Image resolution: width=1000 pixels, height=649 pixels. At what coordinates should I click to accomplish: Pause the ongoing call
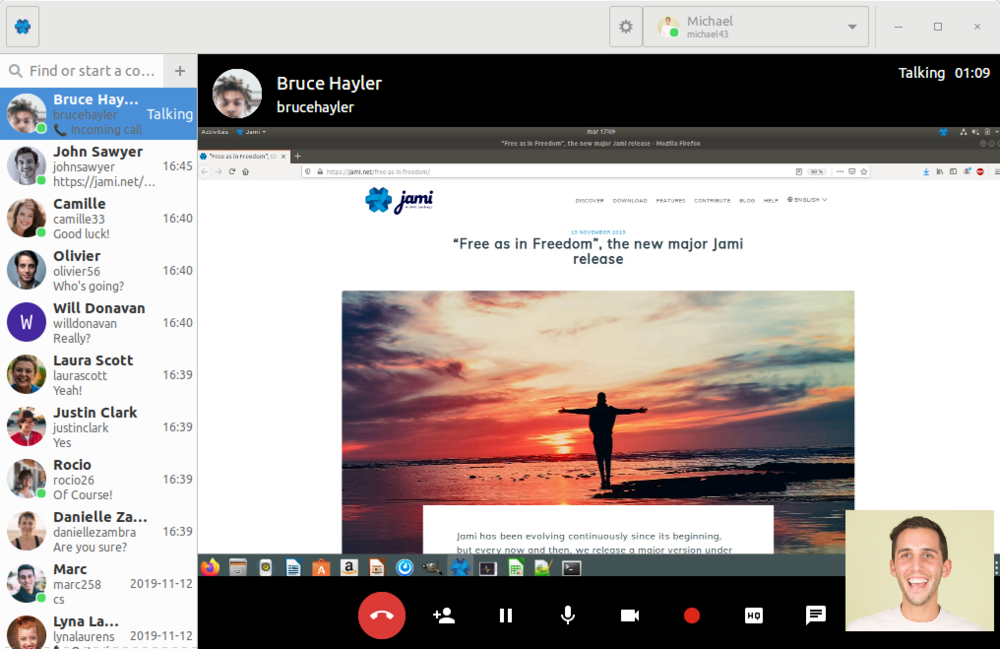click(x=506, y=615)
